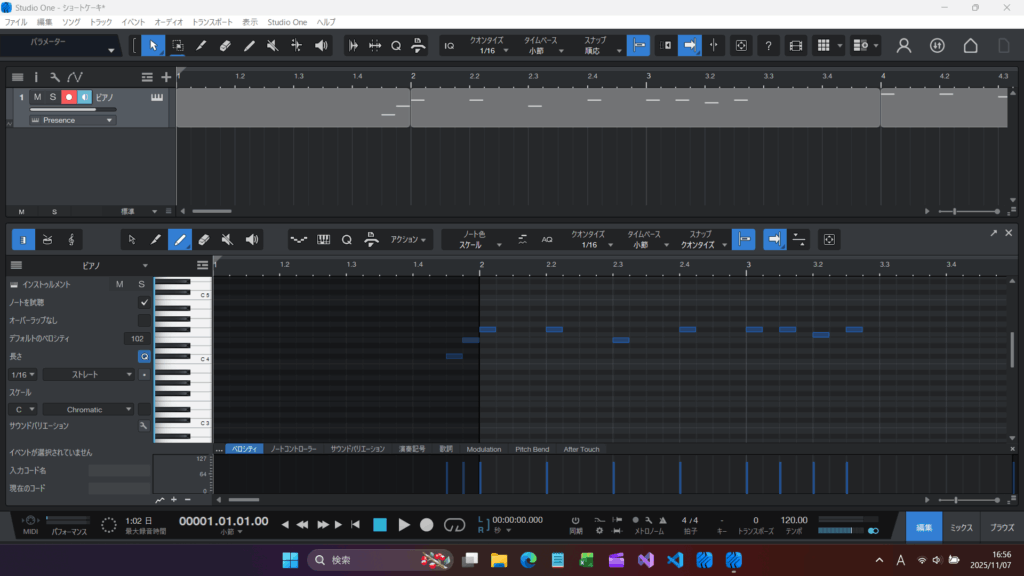
Task: Open the track inspector info icon
Action: 36,77
